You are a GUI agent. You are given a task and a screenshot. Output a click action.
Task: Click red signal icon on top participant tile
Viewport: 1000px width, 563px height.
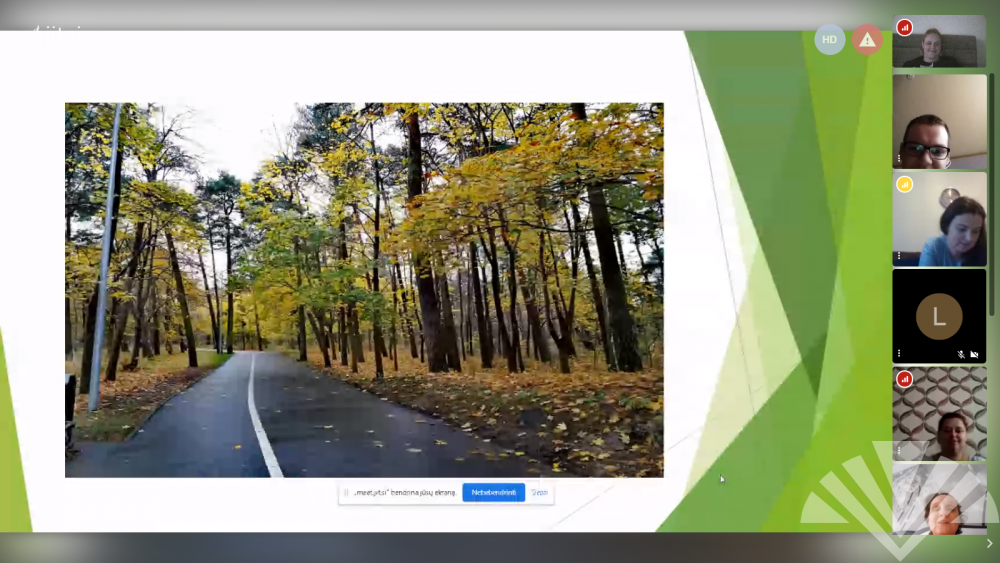[x=904, y=27]
